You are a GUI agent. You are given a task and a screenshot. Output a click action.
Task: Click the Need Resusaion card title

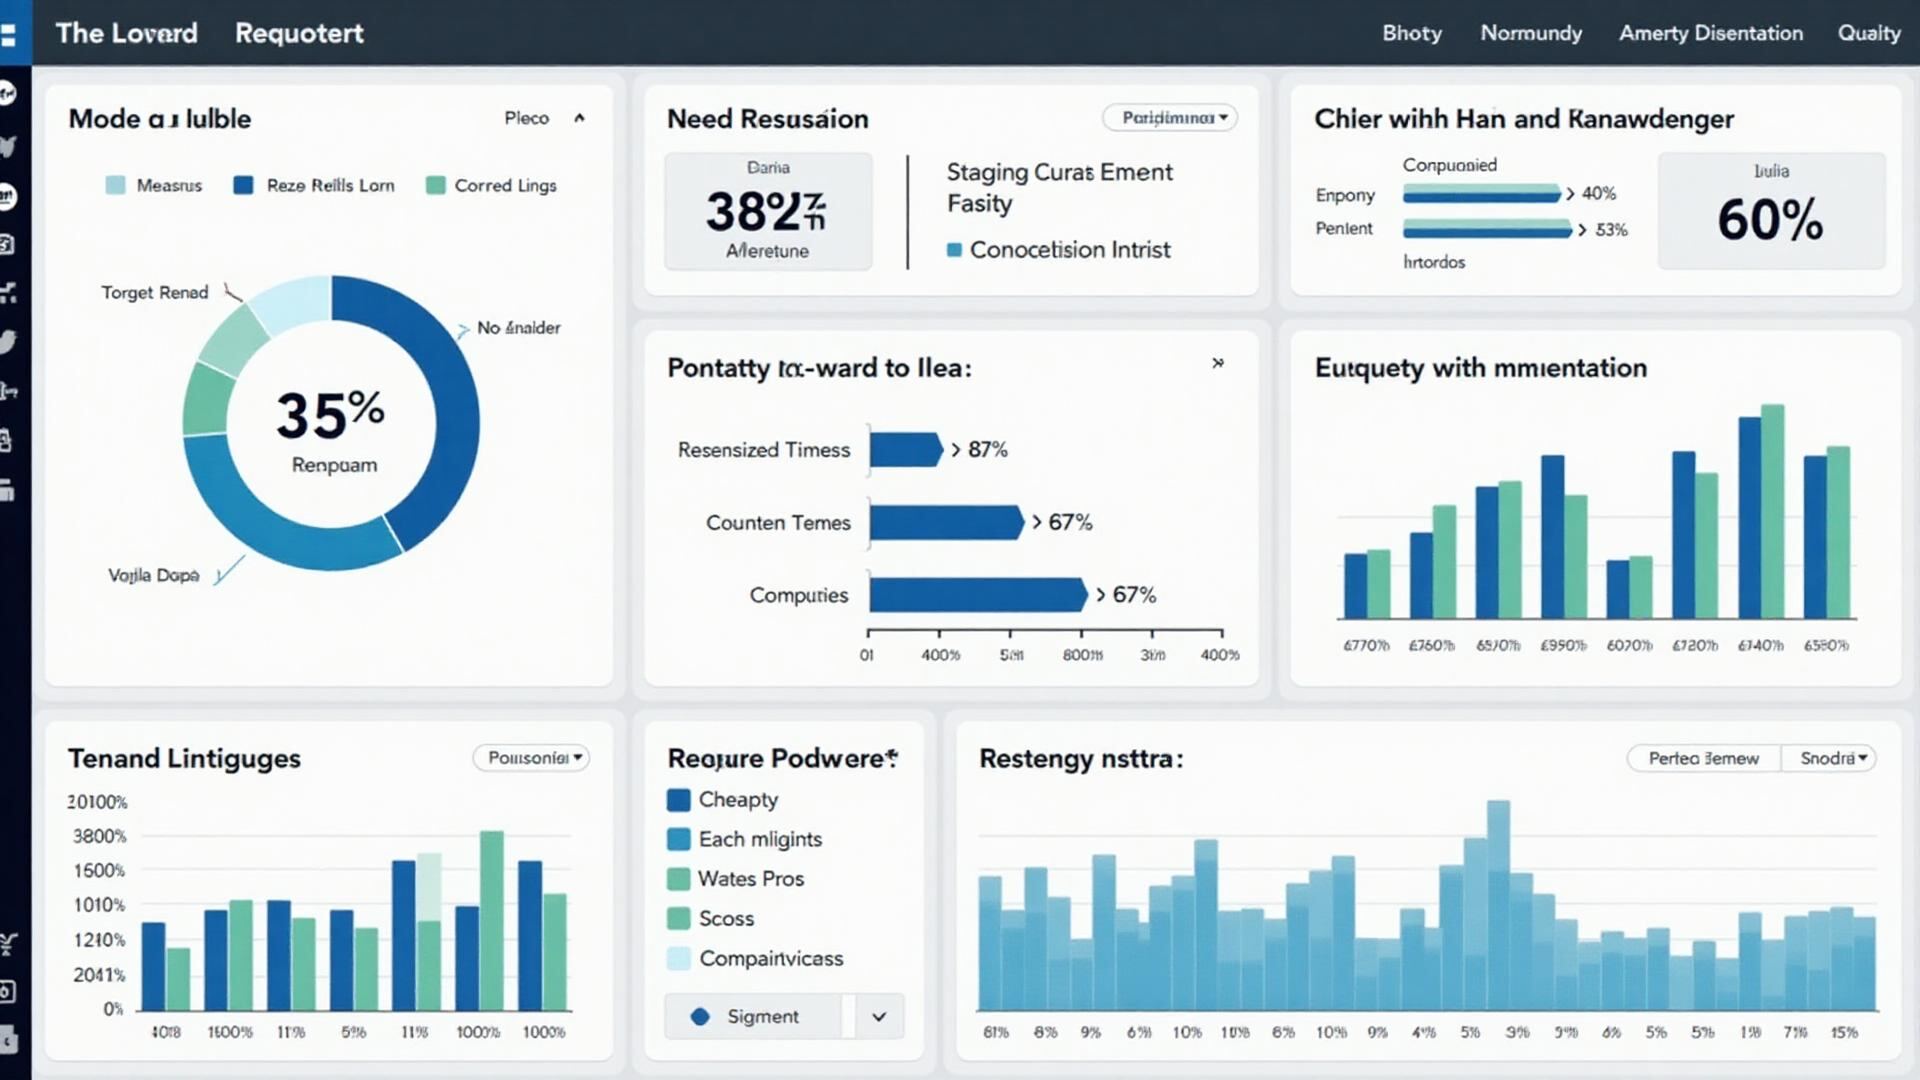tap(768, 119)
